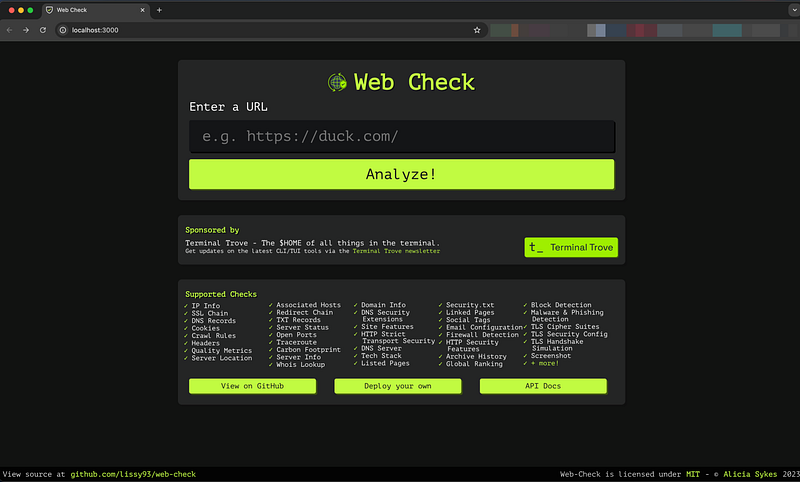Screen dimensions: 800x482
Task: Click 'Block Detection' check item
Action: (x=561, y=305)
